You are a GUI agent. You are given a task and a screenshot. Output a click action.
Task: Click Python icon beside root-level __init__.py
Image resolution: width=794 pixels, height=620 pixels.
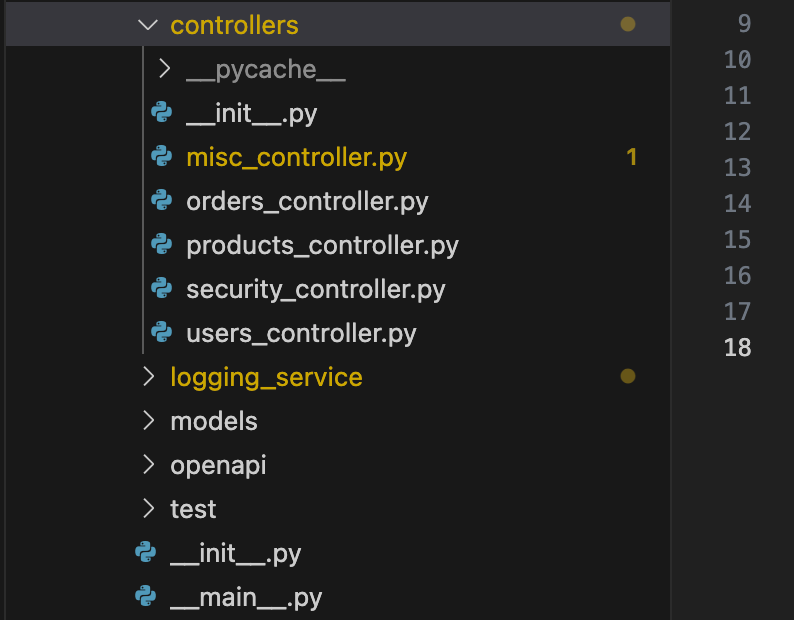(146, 553)
